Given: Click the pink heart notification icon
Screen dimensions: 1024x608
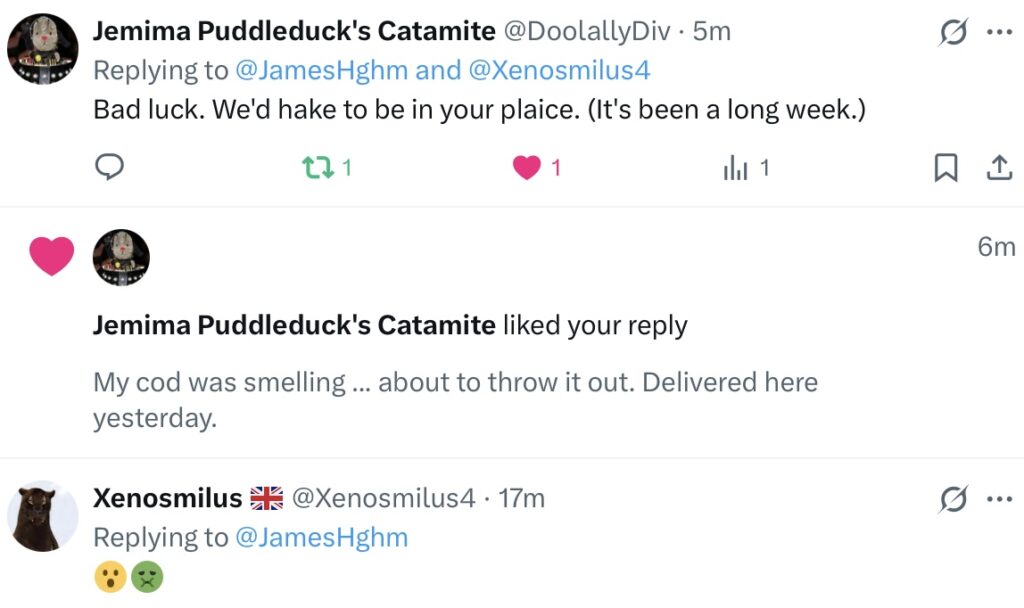Looking at the screenshot, I should click(x=52, y=256).
